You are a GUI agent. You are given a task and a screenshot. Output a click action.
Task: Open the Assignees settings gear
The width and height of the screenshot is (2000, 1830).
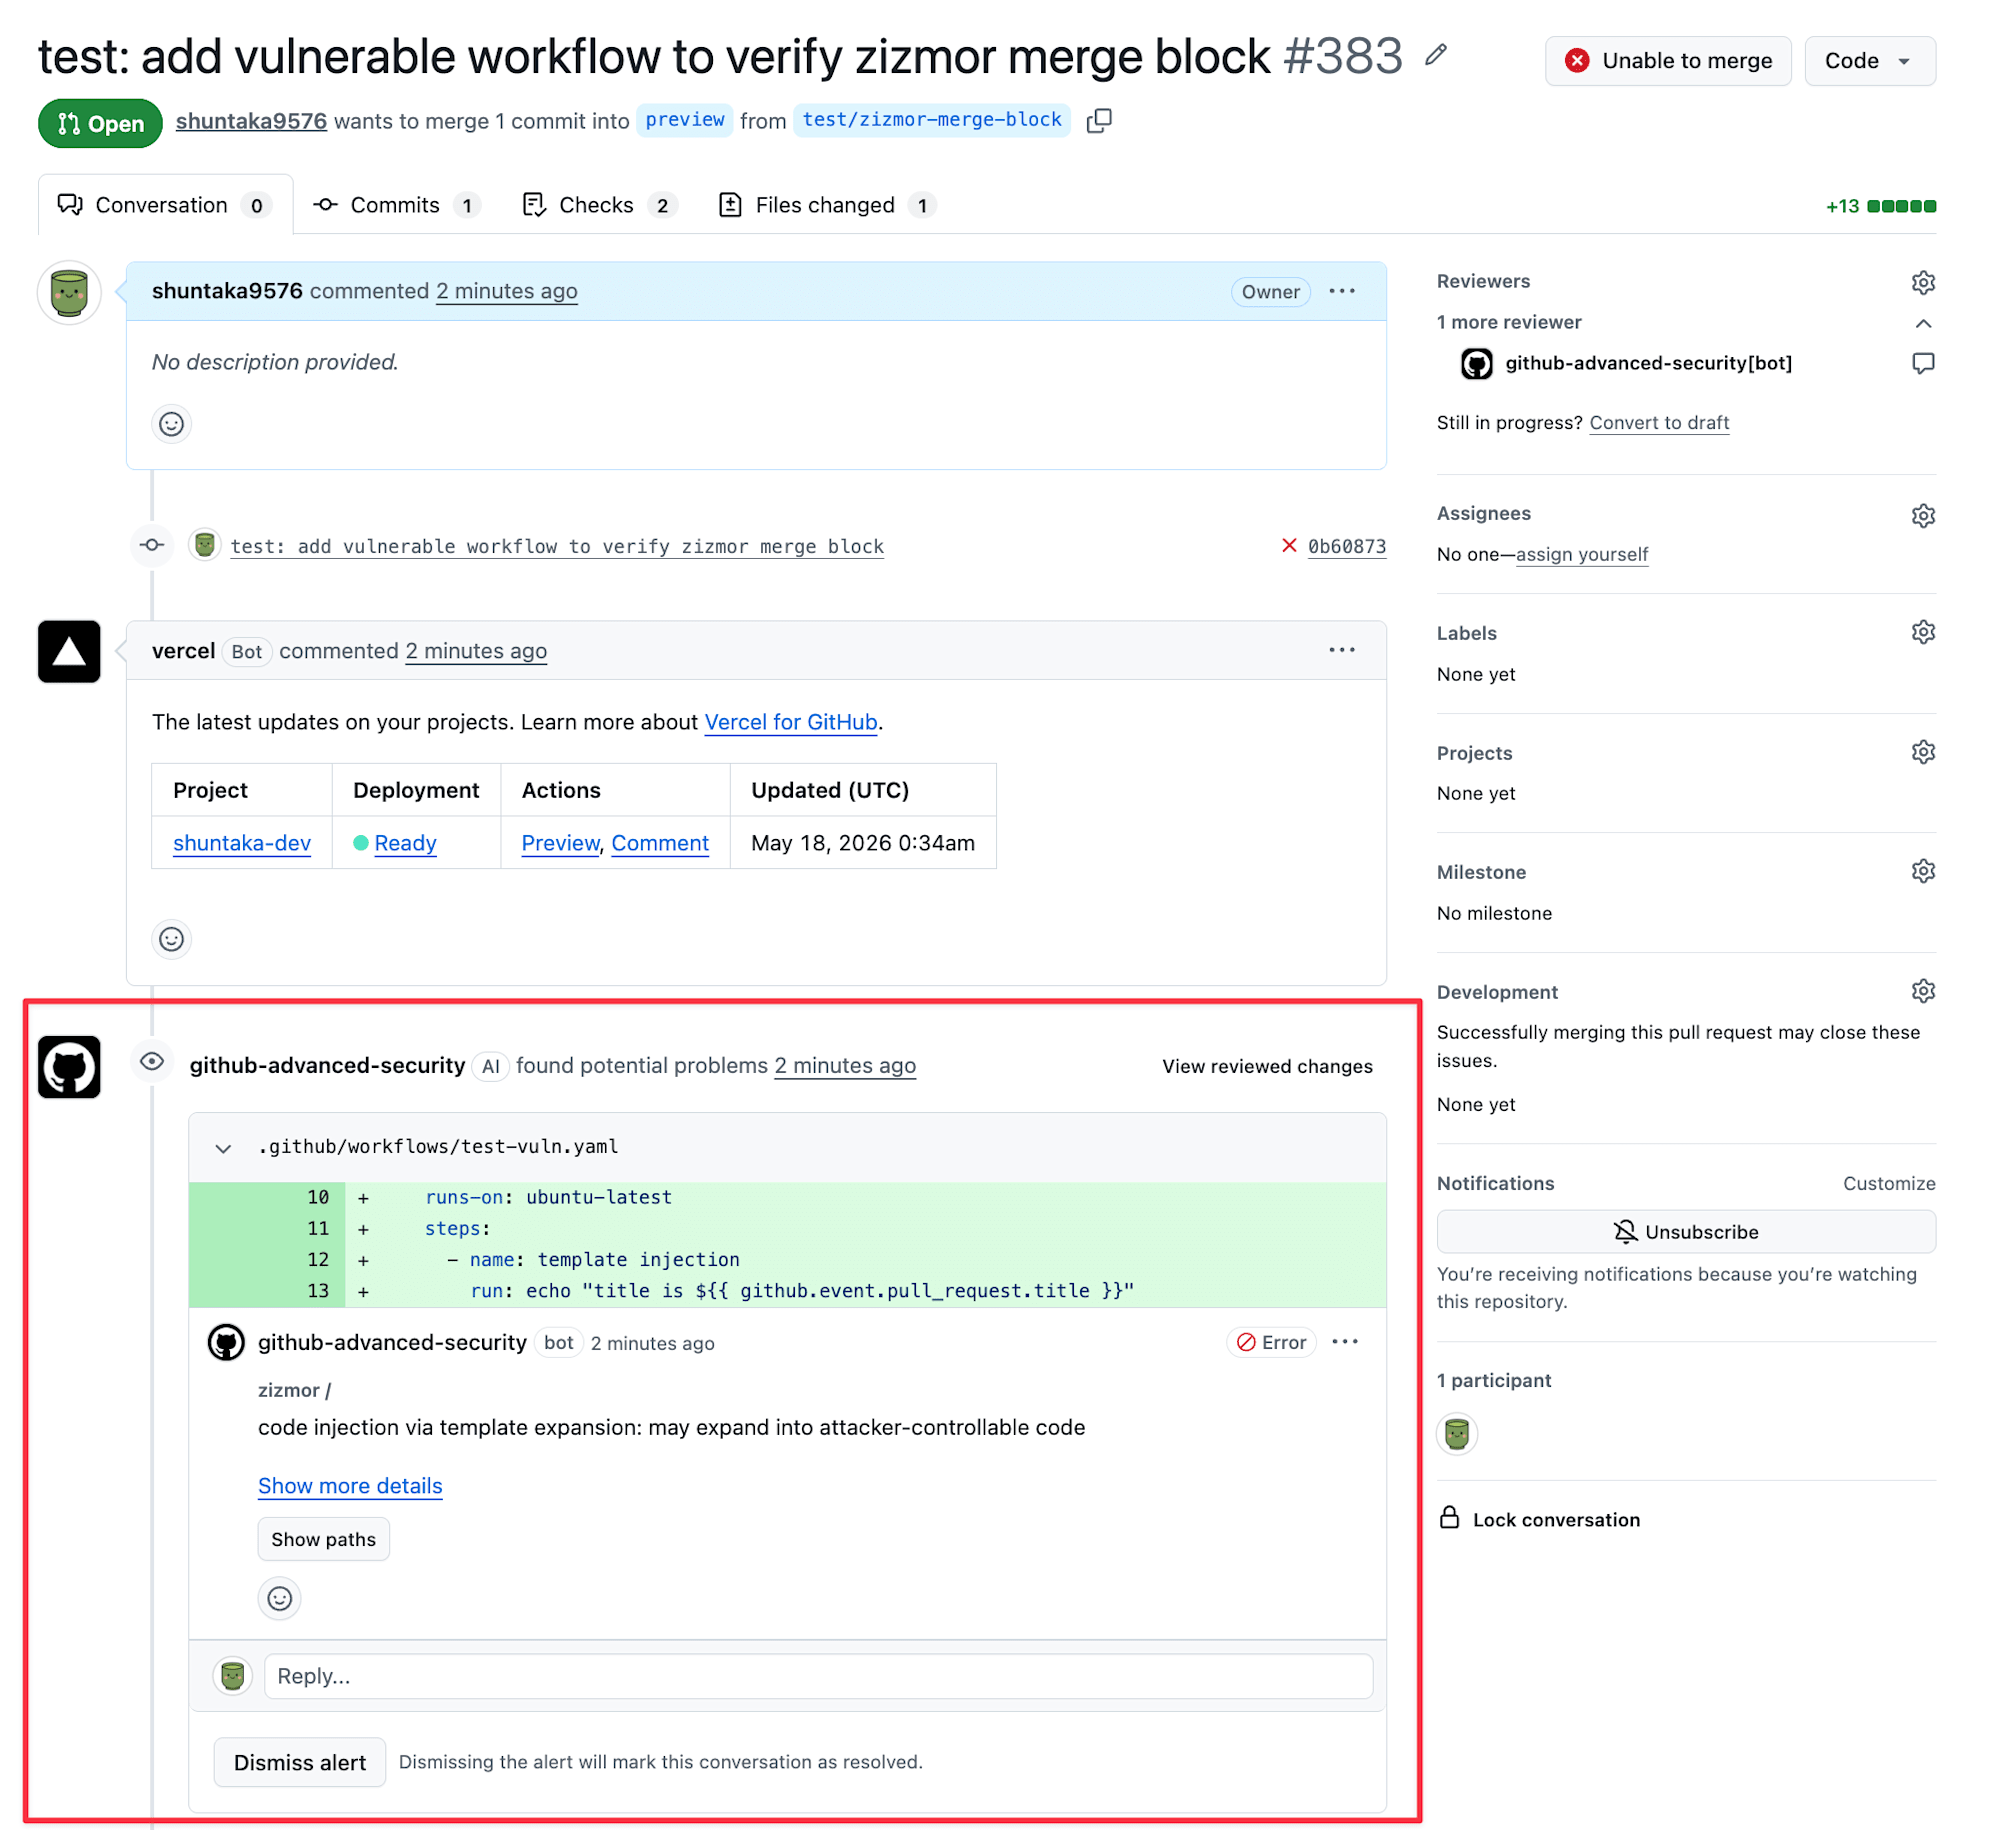coord(1923,515)
